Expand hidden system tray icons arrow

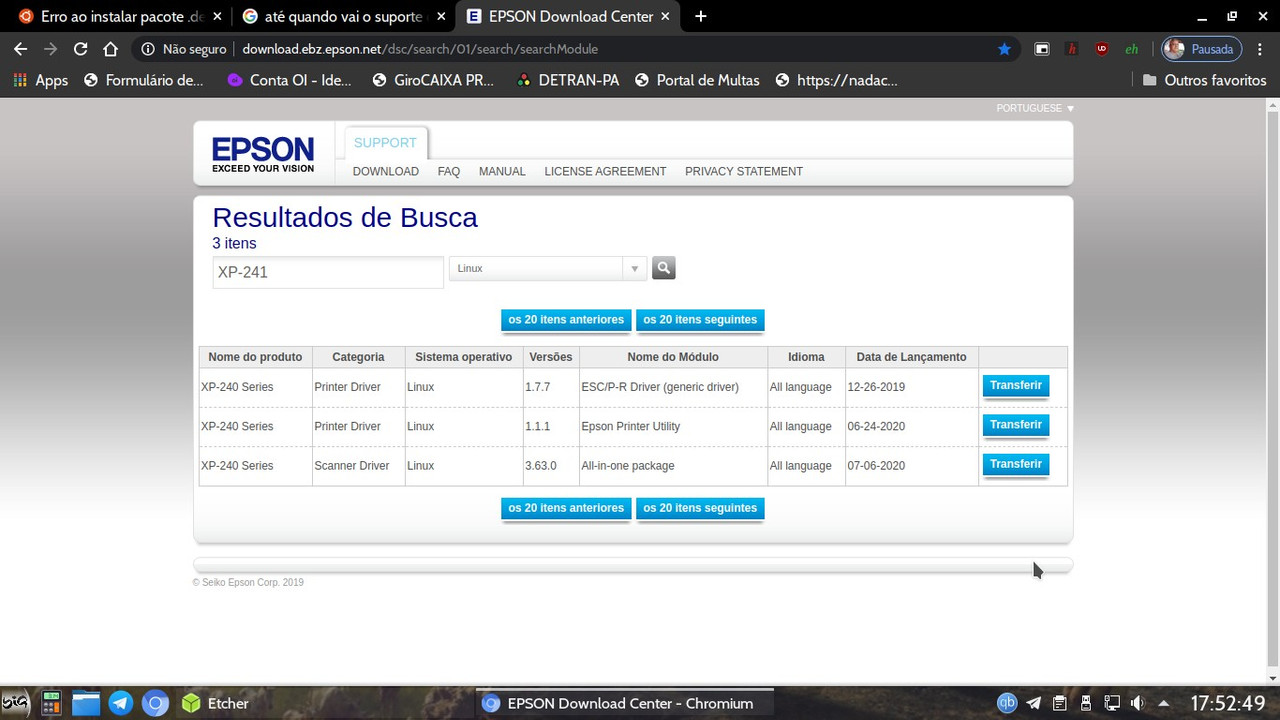(x=1164, y=703)
